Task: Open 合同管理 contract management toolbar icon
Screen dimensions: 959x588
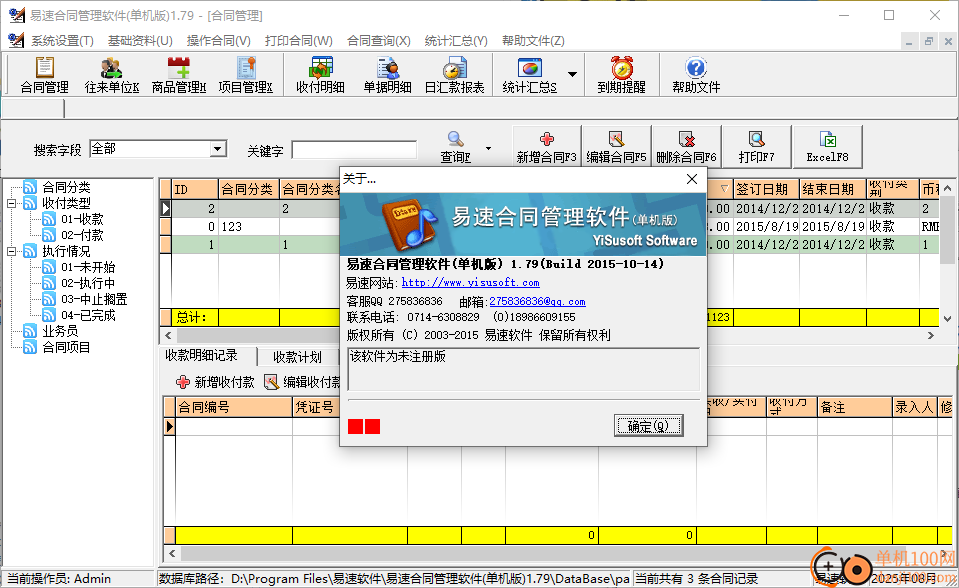Action: [x=44, y=75]
